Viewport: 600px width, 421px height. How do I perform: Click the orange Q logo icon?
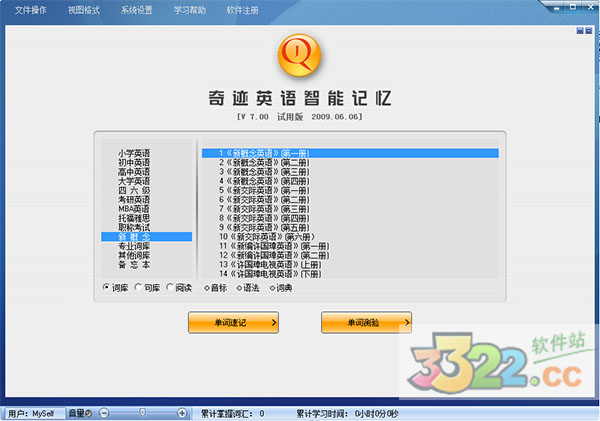click(x=299, y=55)
